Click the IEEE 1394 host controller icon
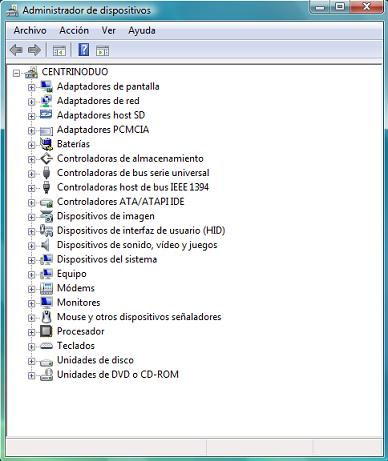Image resolution: width=388 pixels, height=461 pixels. coord(46,187)
